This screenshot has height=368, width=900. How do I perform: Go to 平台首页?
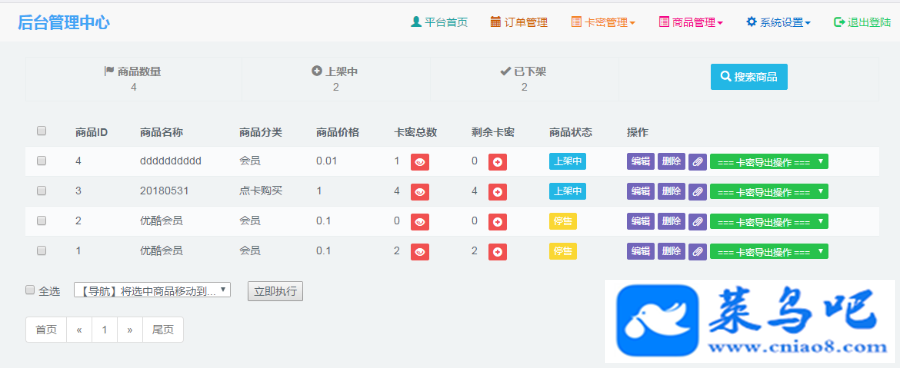click(440, 22)
